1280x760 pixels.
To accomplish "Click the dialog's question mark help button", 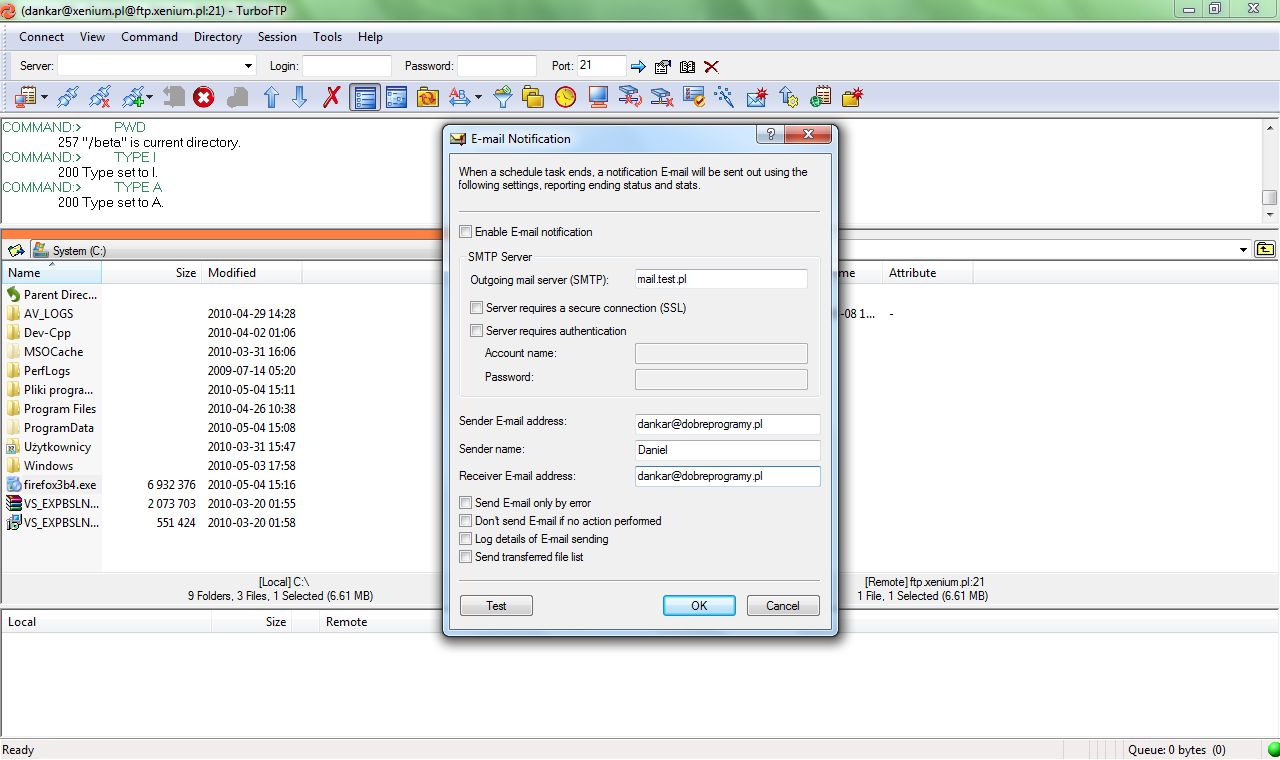I will tap(770, 135).
